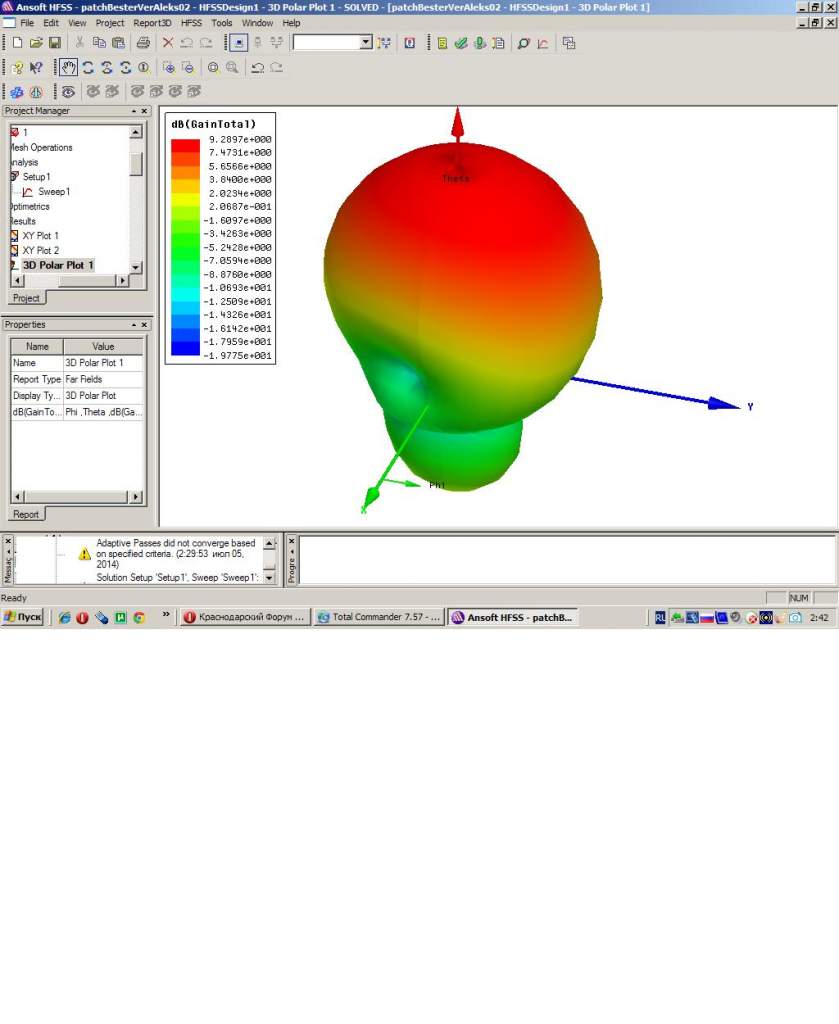
Task: Open the Windows Start (Пуск) button
Action: pos(23,616)
